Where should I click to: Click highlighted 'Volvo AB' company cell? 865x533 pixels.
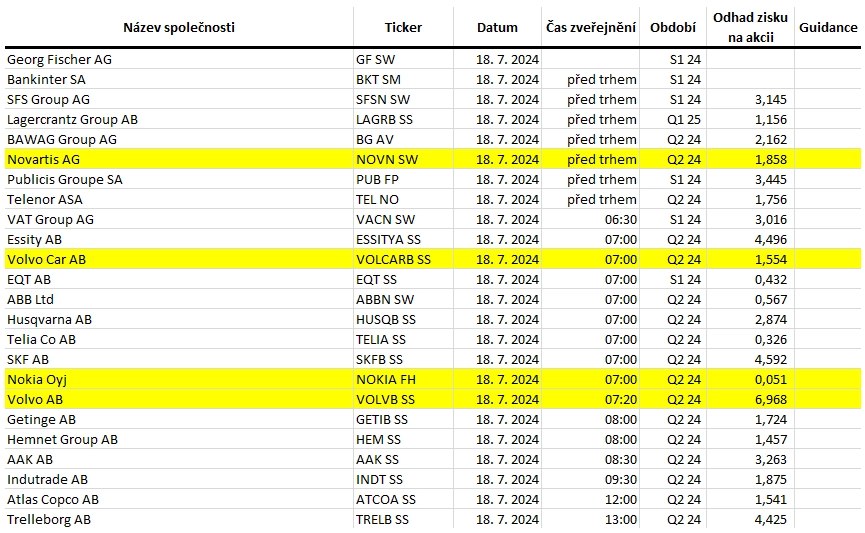click(x=35, y=399)
